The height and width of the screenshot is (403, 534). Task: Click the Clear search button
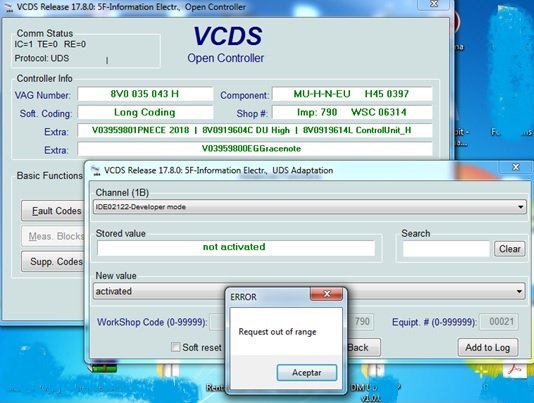tap(509, 249)
